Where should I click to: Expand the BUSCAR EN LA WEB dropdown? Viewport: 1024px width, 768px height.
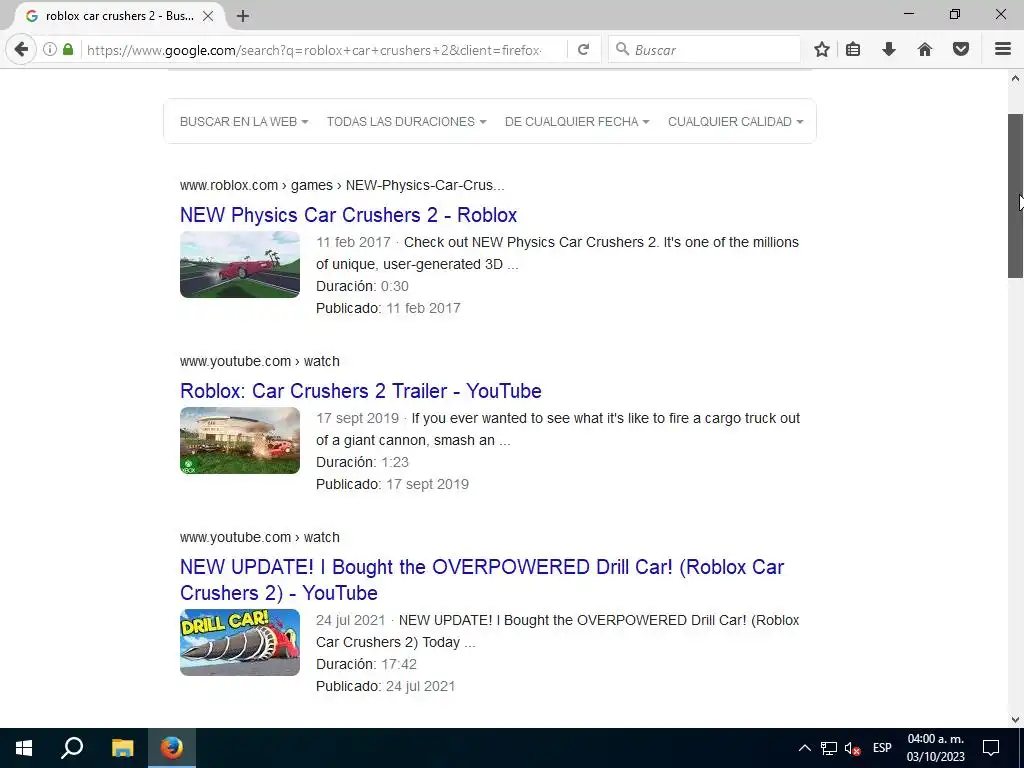(244, 121)
